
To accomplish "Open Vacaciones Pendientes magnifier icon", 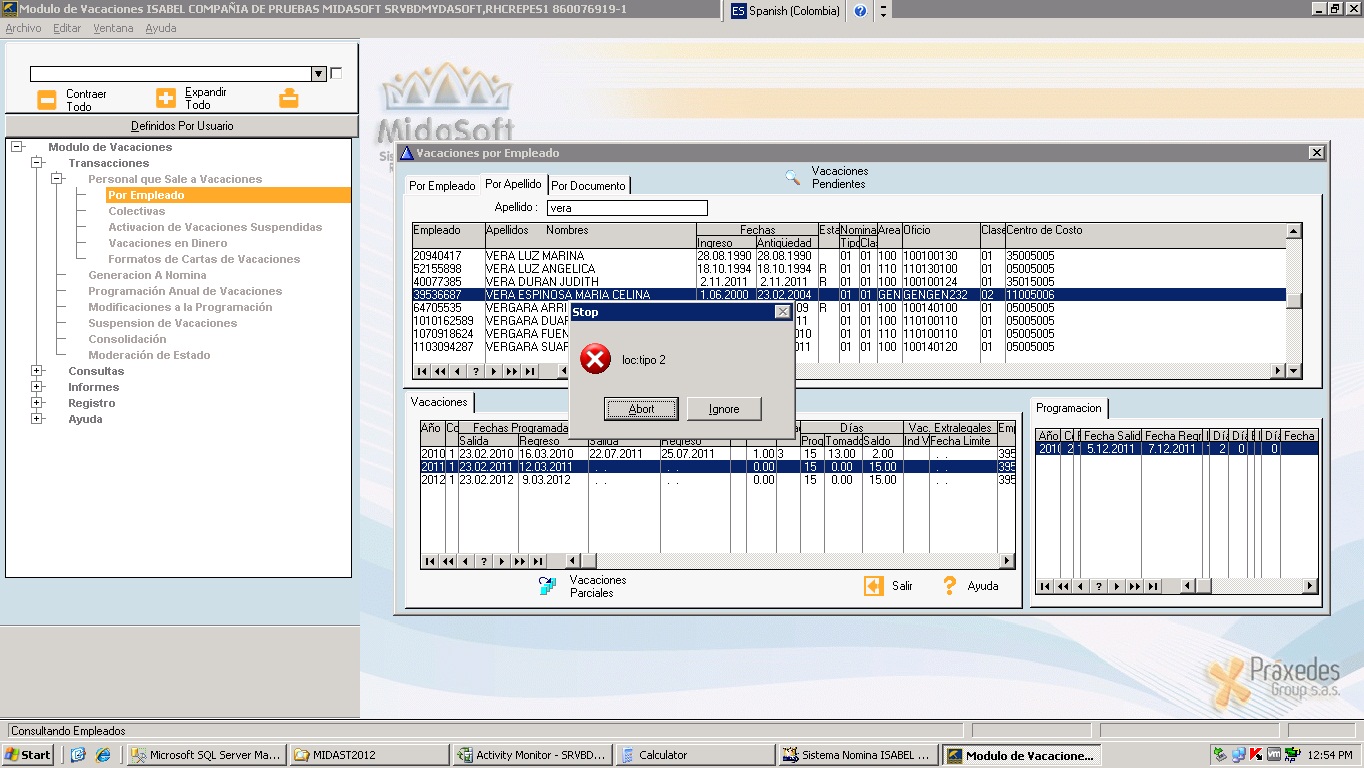I will pos(793,178).
